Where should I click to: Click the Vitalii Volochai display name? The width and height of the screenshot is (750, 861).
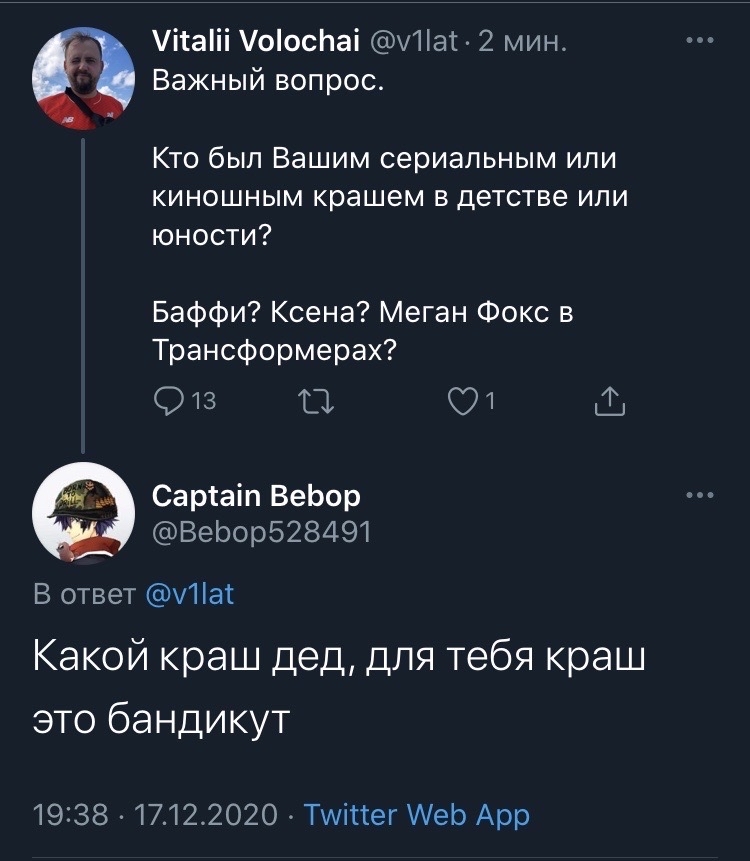[256, 42]
